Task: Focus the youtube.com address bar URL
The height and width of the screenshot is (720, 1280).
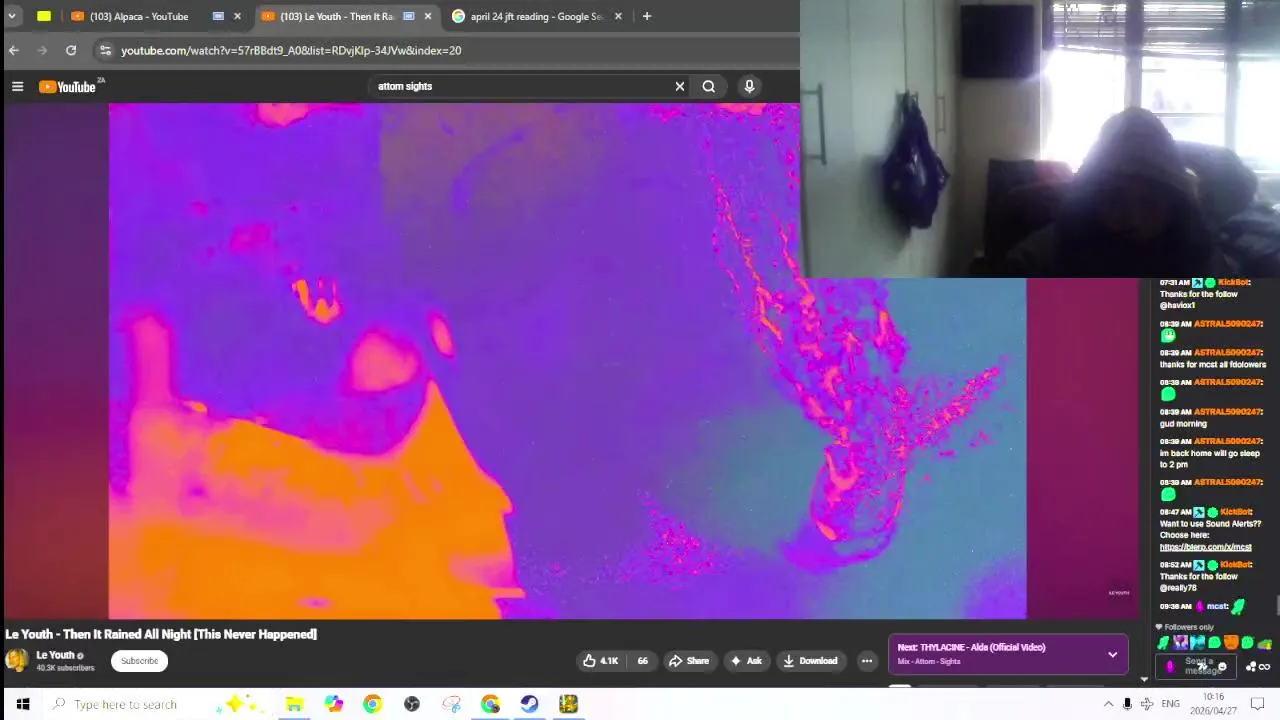Action: click(x=291, y=50)
